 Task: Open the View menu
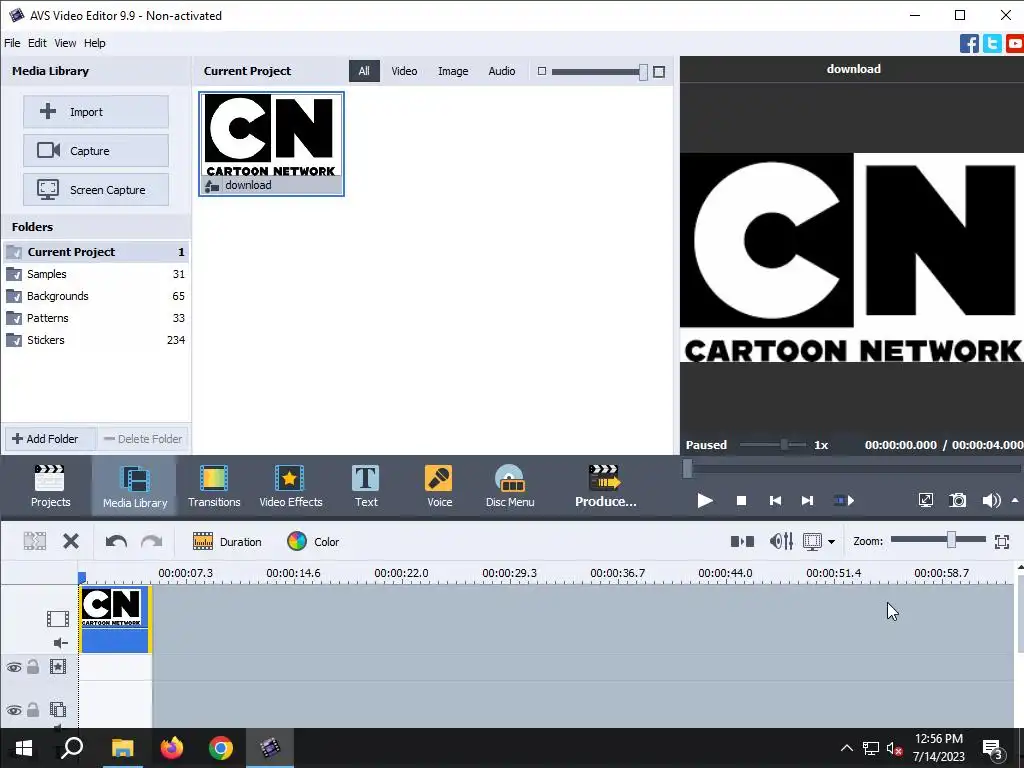65,43
